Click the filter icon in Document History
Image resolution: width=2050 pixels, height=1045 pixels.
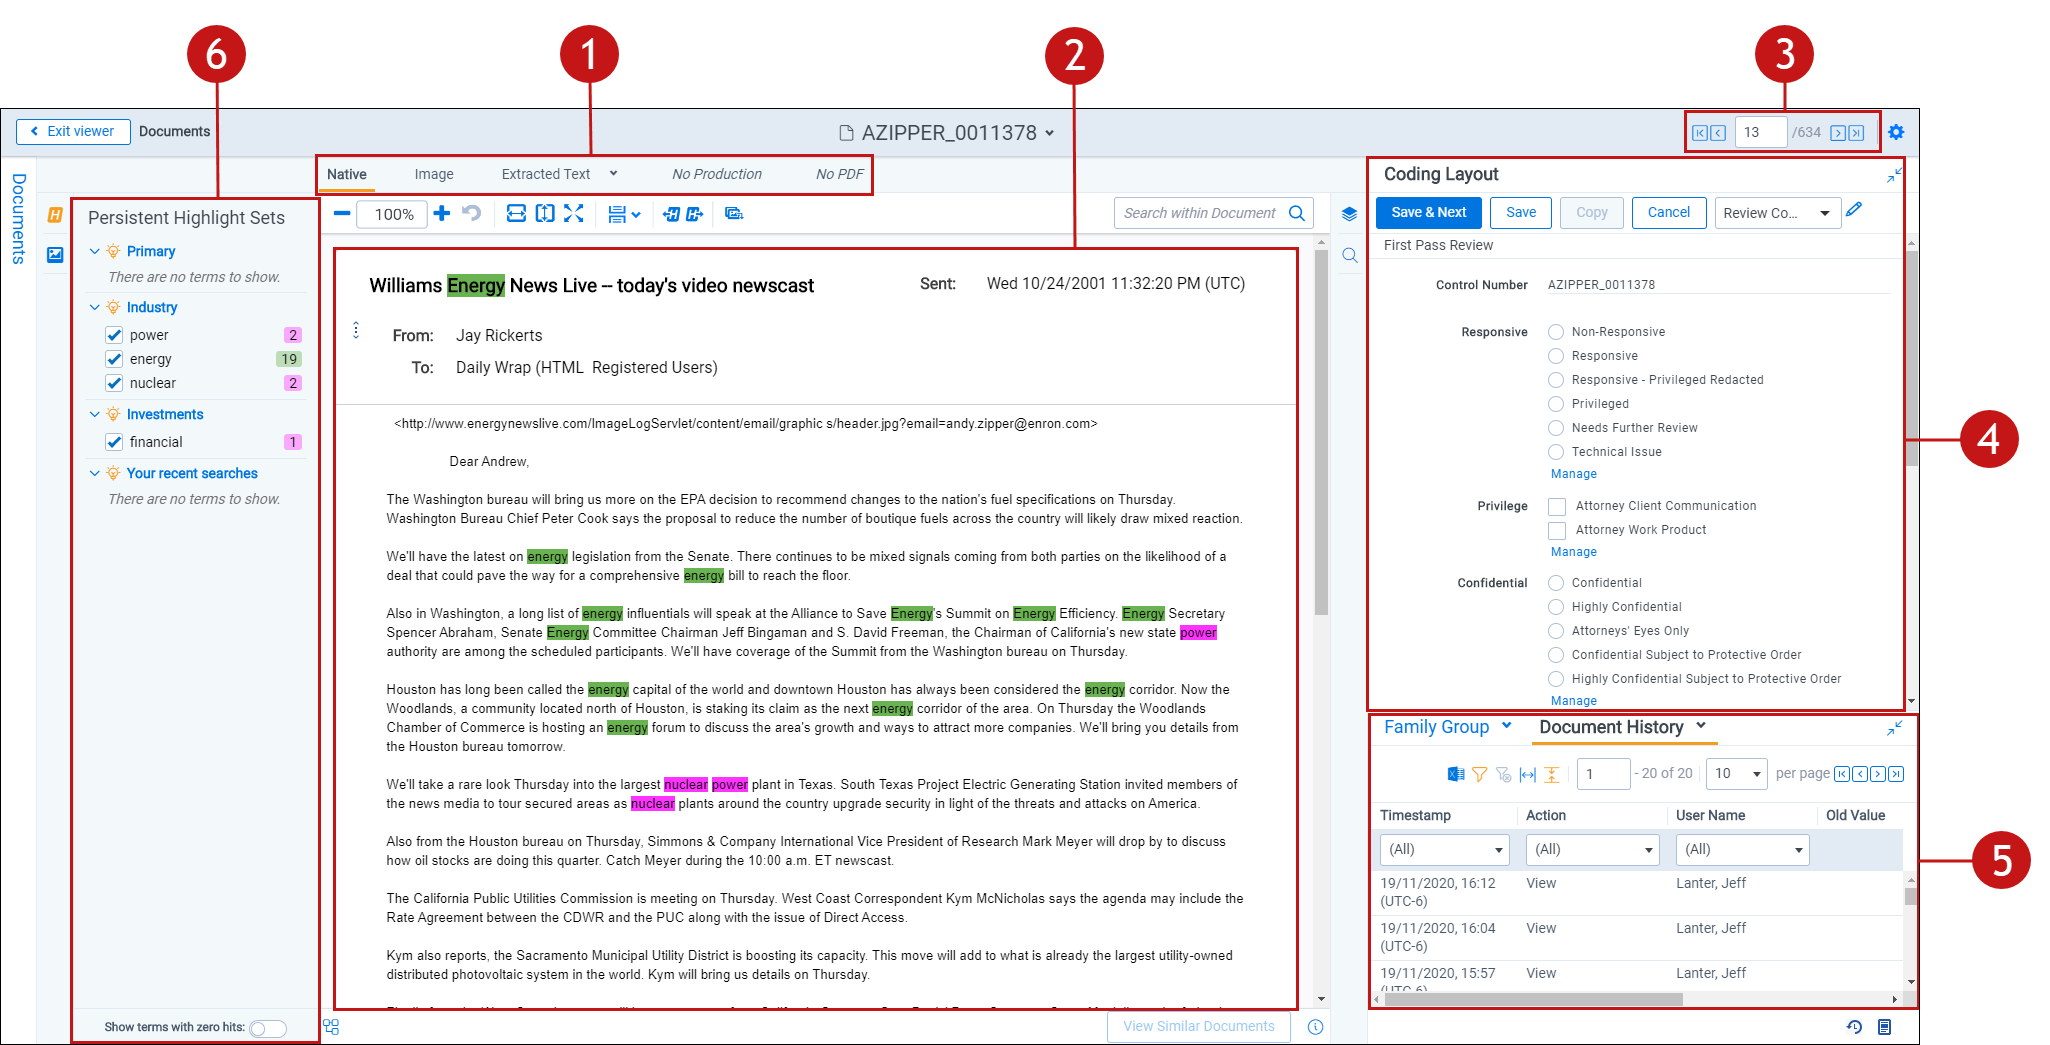coord(1479,774)
